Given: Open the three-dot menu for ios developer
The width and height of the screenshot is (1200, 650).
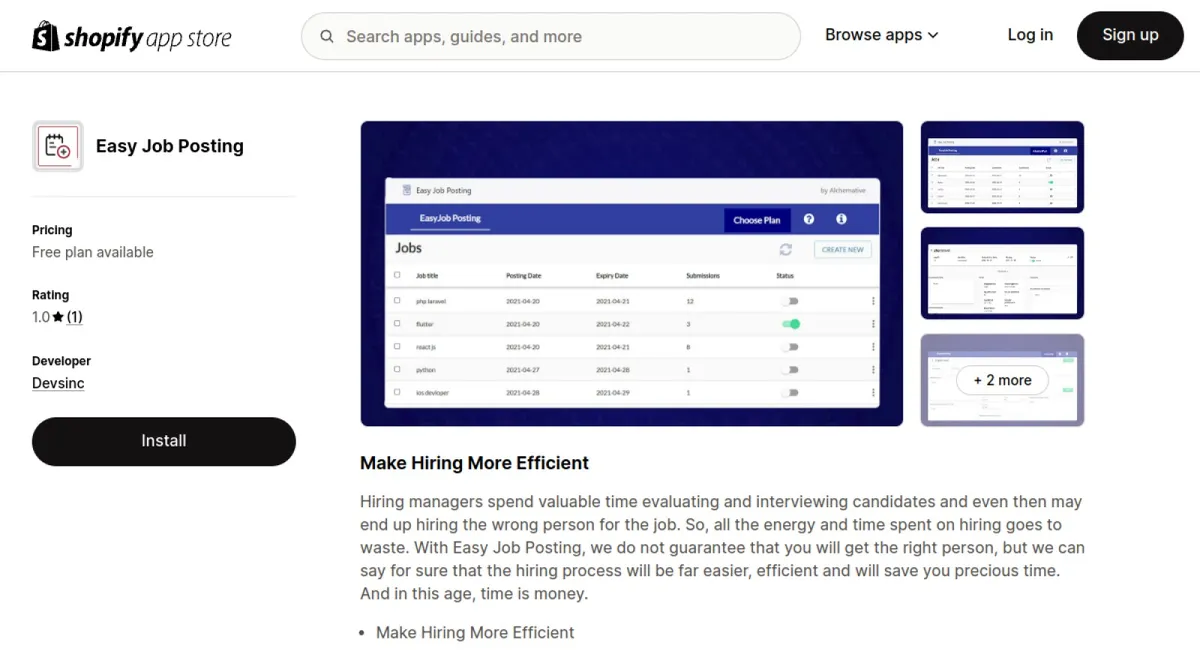Looking at the screenshot, I should point(873,393).
